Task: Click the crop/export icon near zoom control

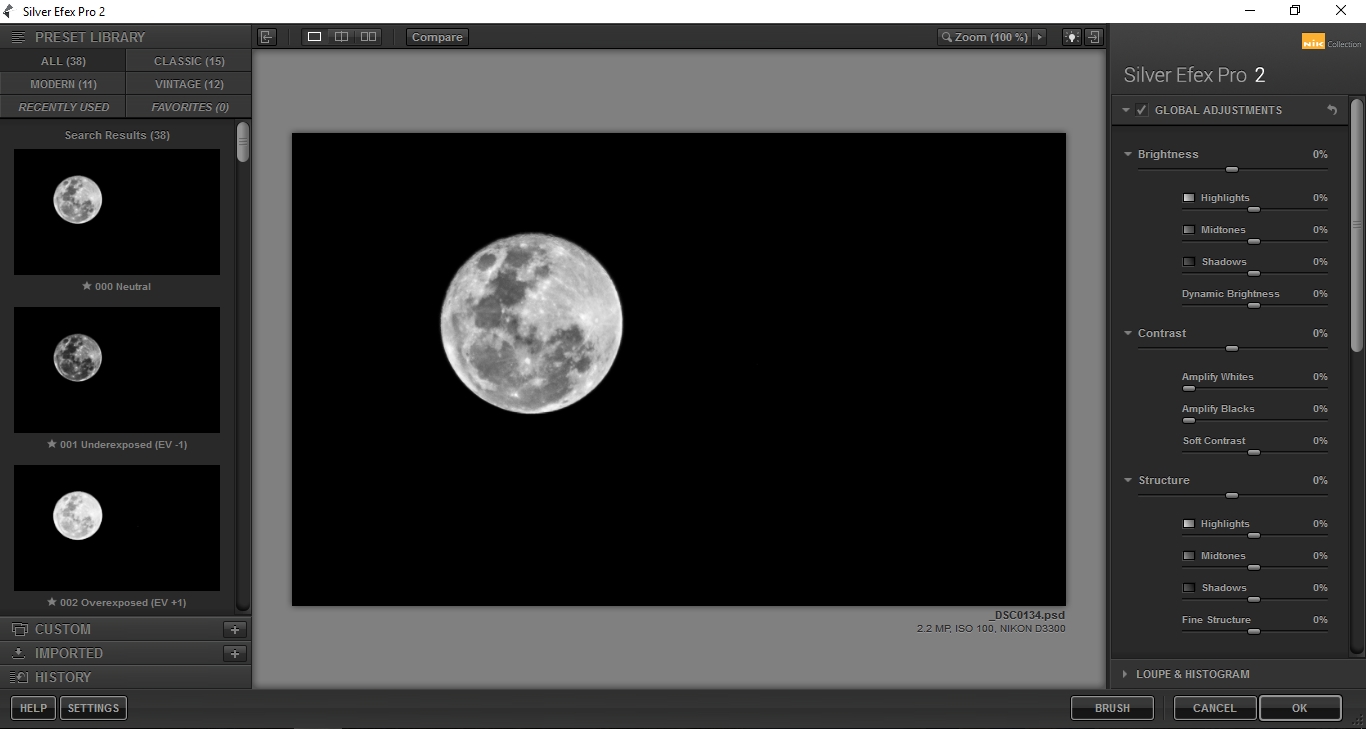Action: (x=1094, y=36)
